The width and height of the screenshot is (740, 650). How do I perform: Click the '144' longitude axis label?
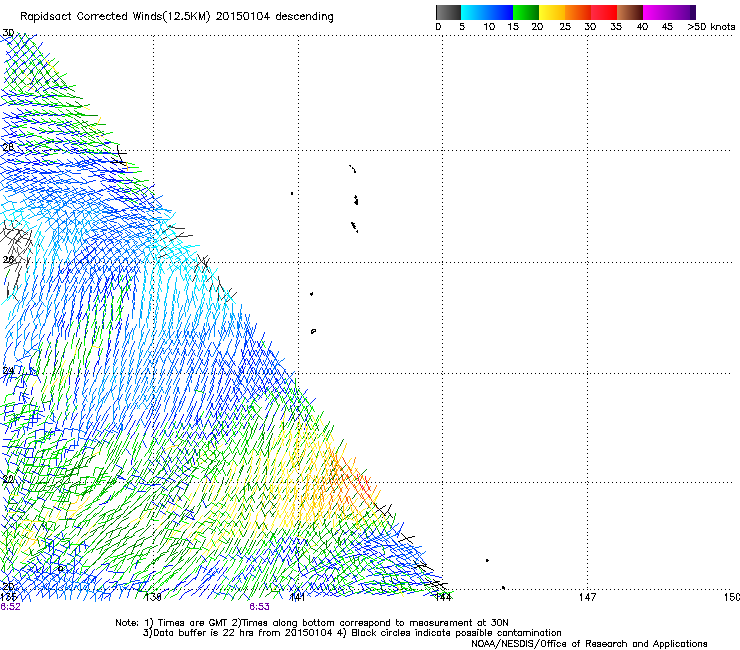coord(443,597)
